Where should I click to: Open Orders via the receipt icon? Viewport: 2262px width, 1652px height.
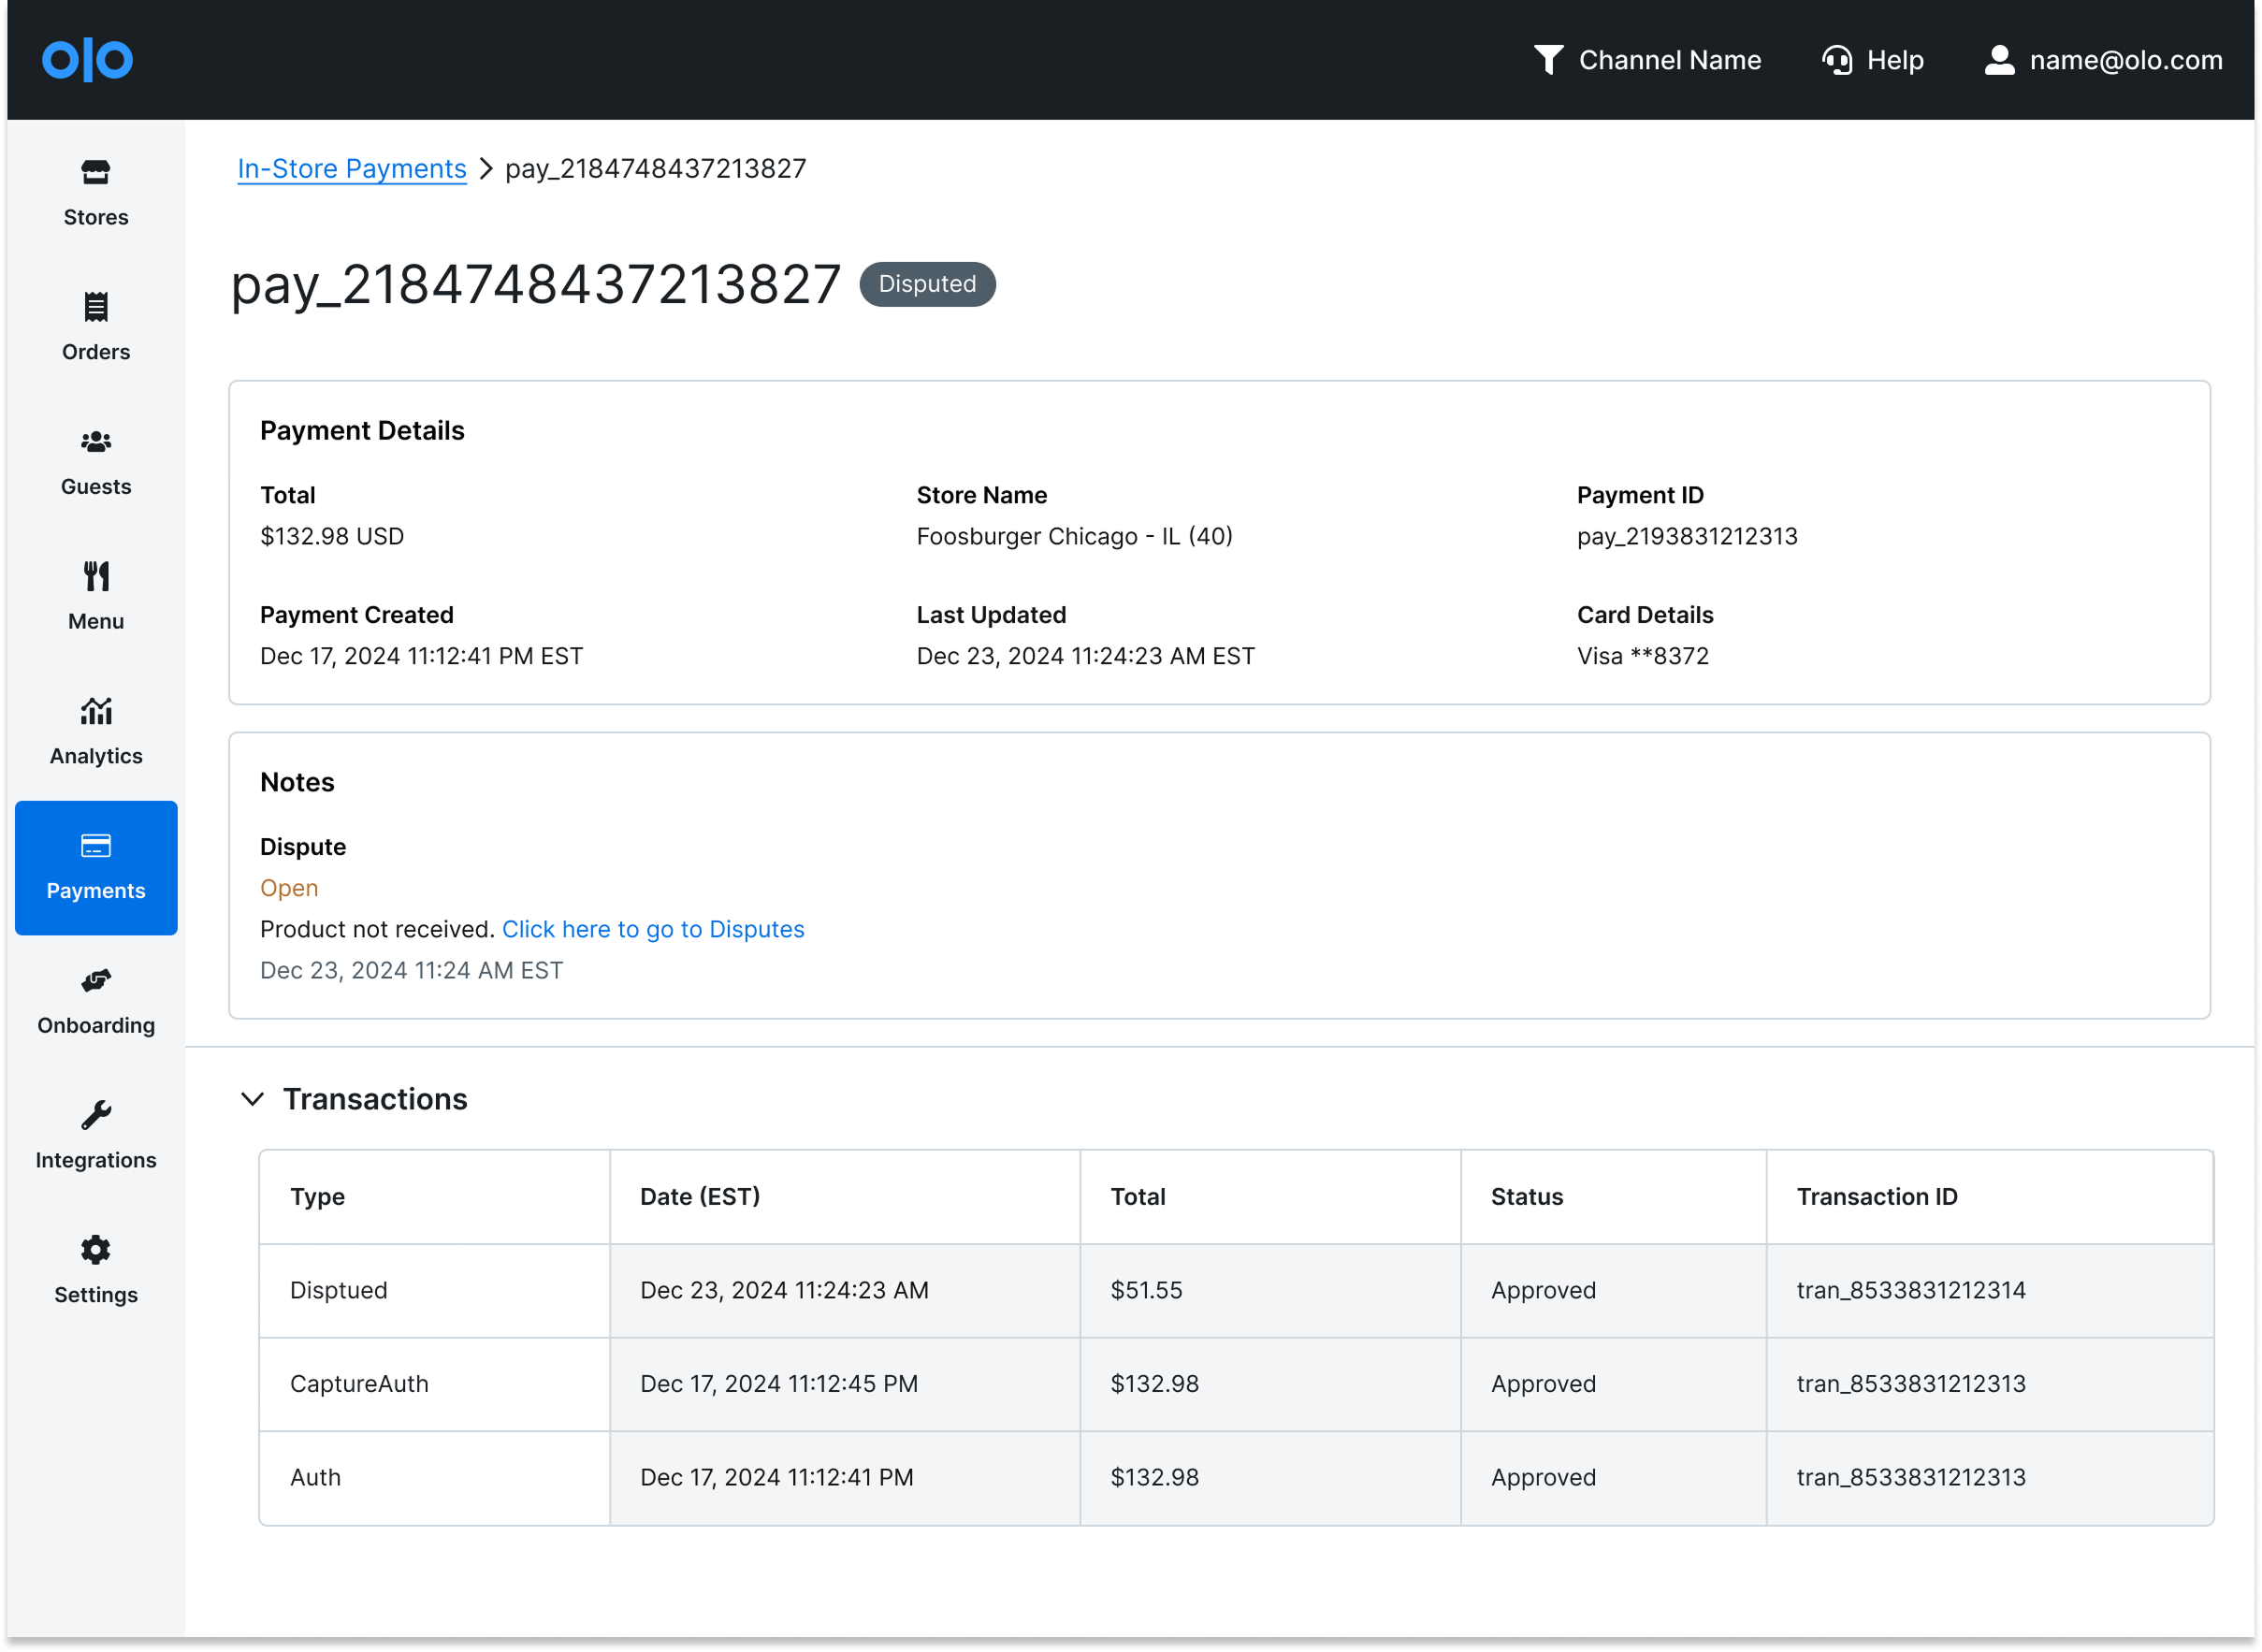96,307
